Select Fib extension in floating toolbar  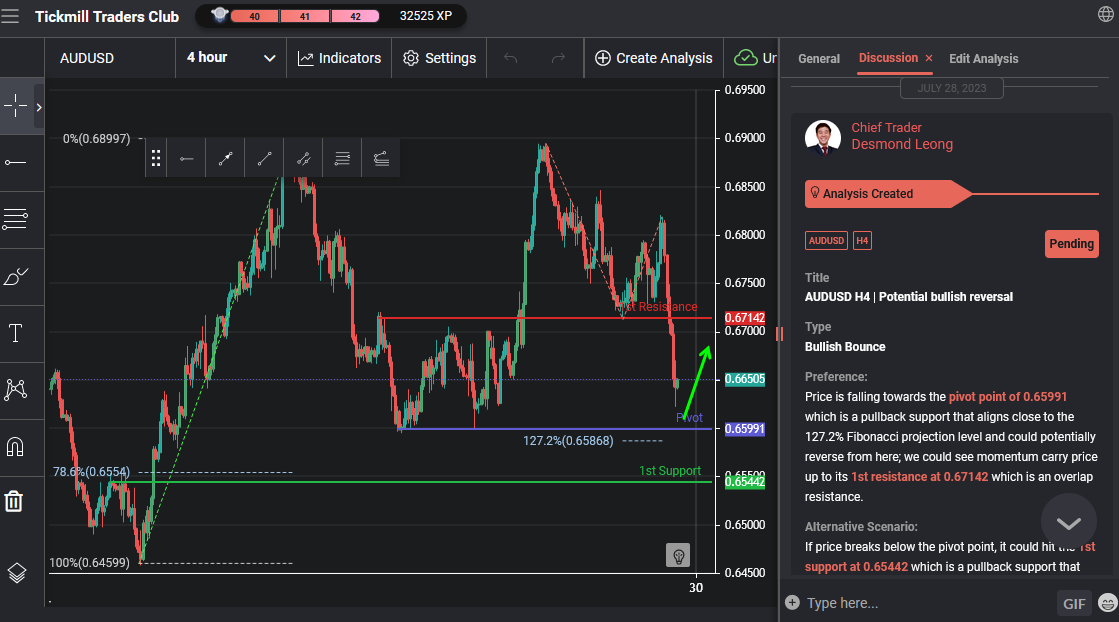pyautogui.click(x=381, y=158)
